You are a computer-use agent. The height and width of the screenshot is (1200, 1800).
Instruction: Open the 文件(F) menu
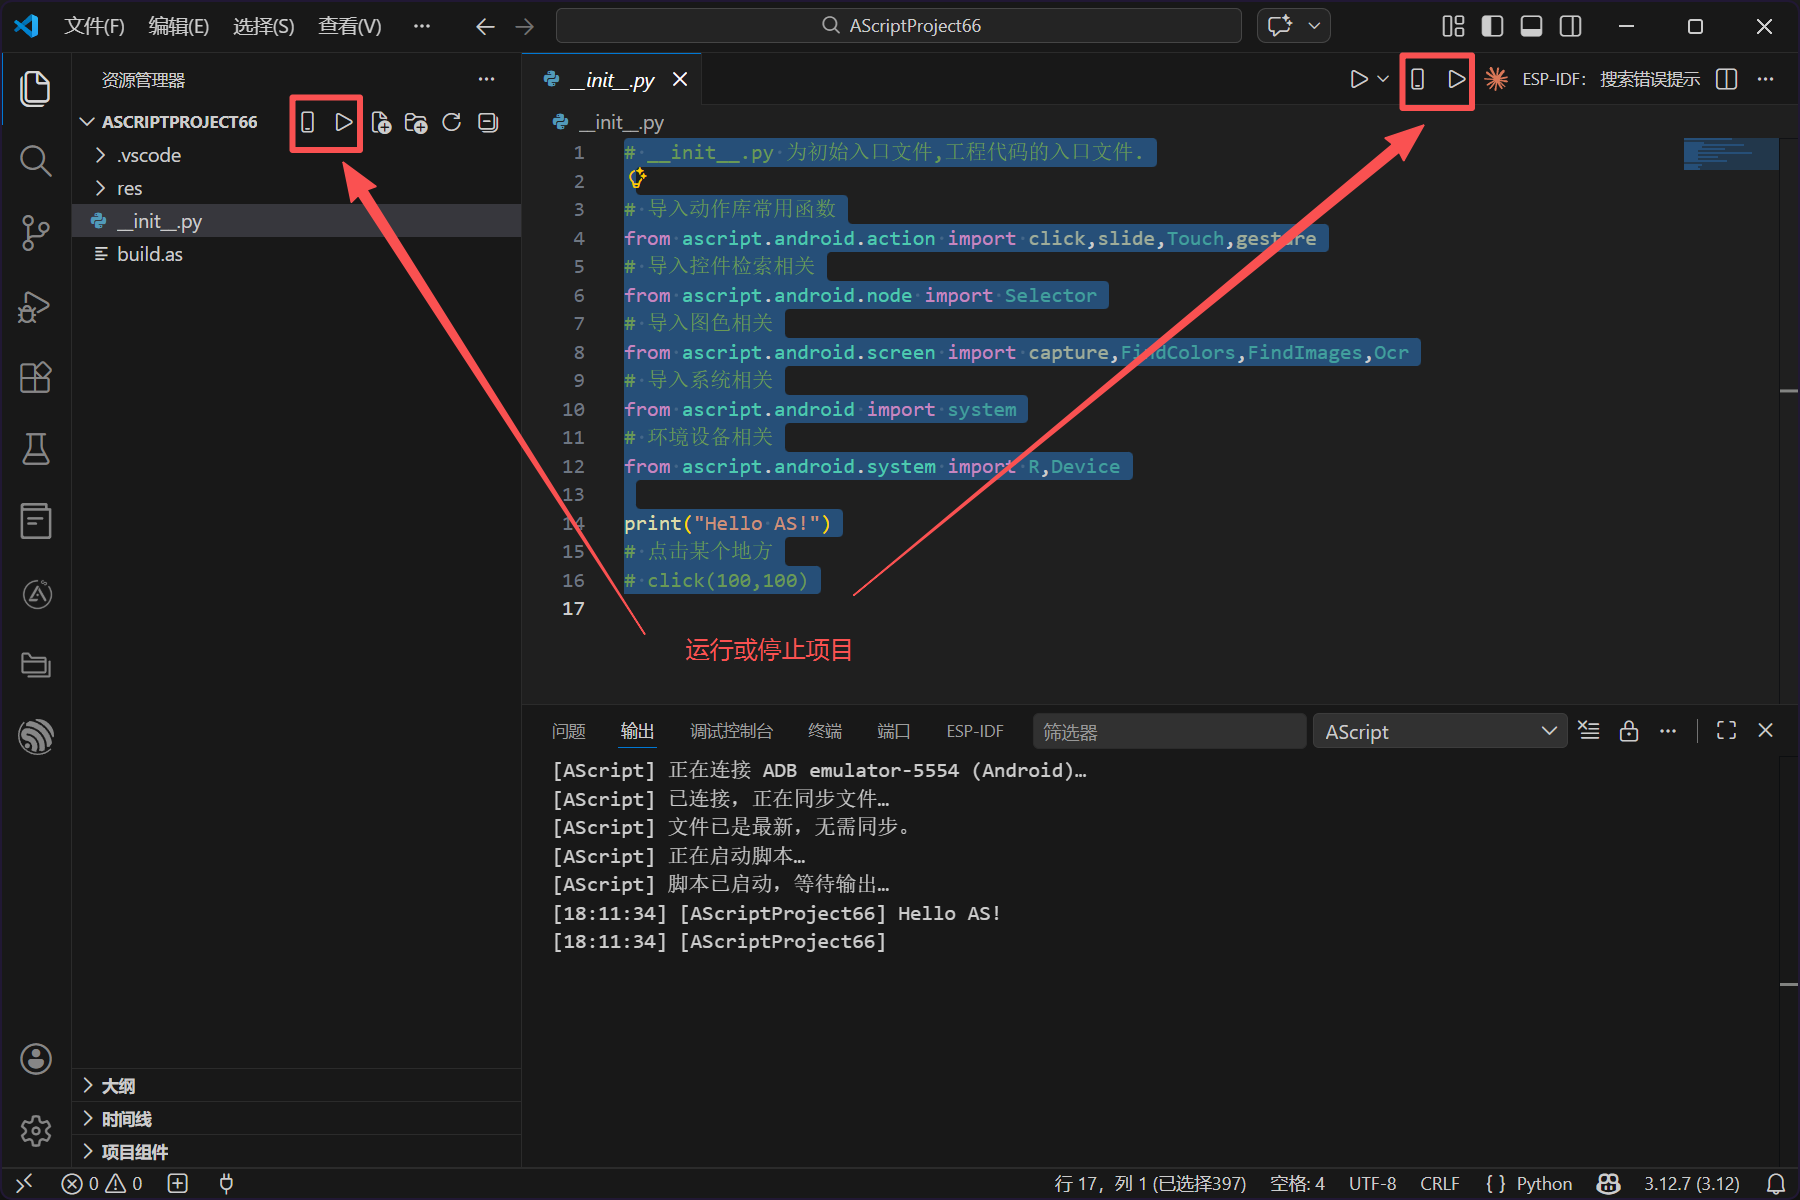point(94,26)
